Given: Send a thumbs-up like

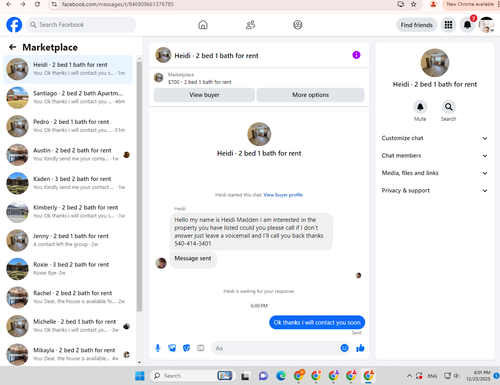Looking at the screenshot, I should pyautogui.click(x=360, y=348).
